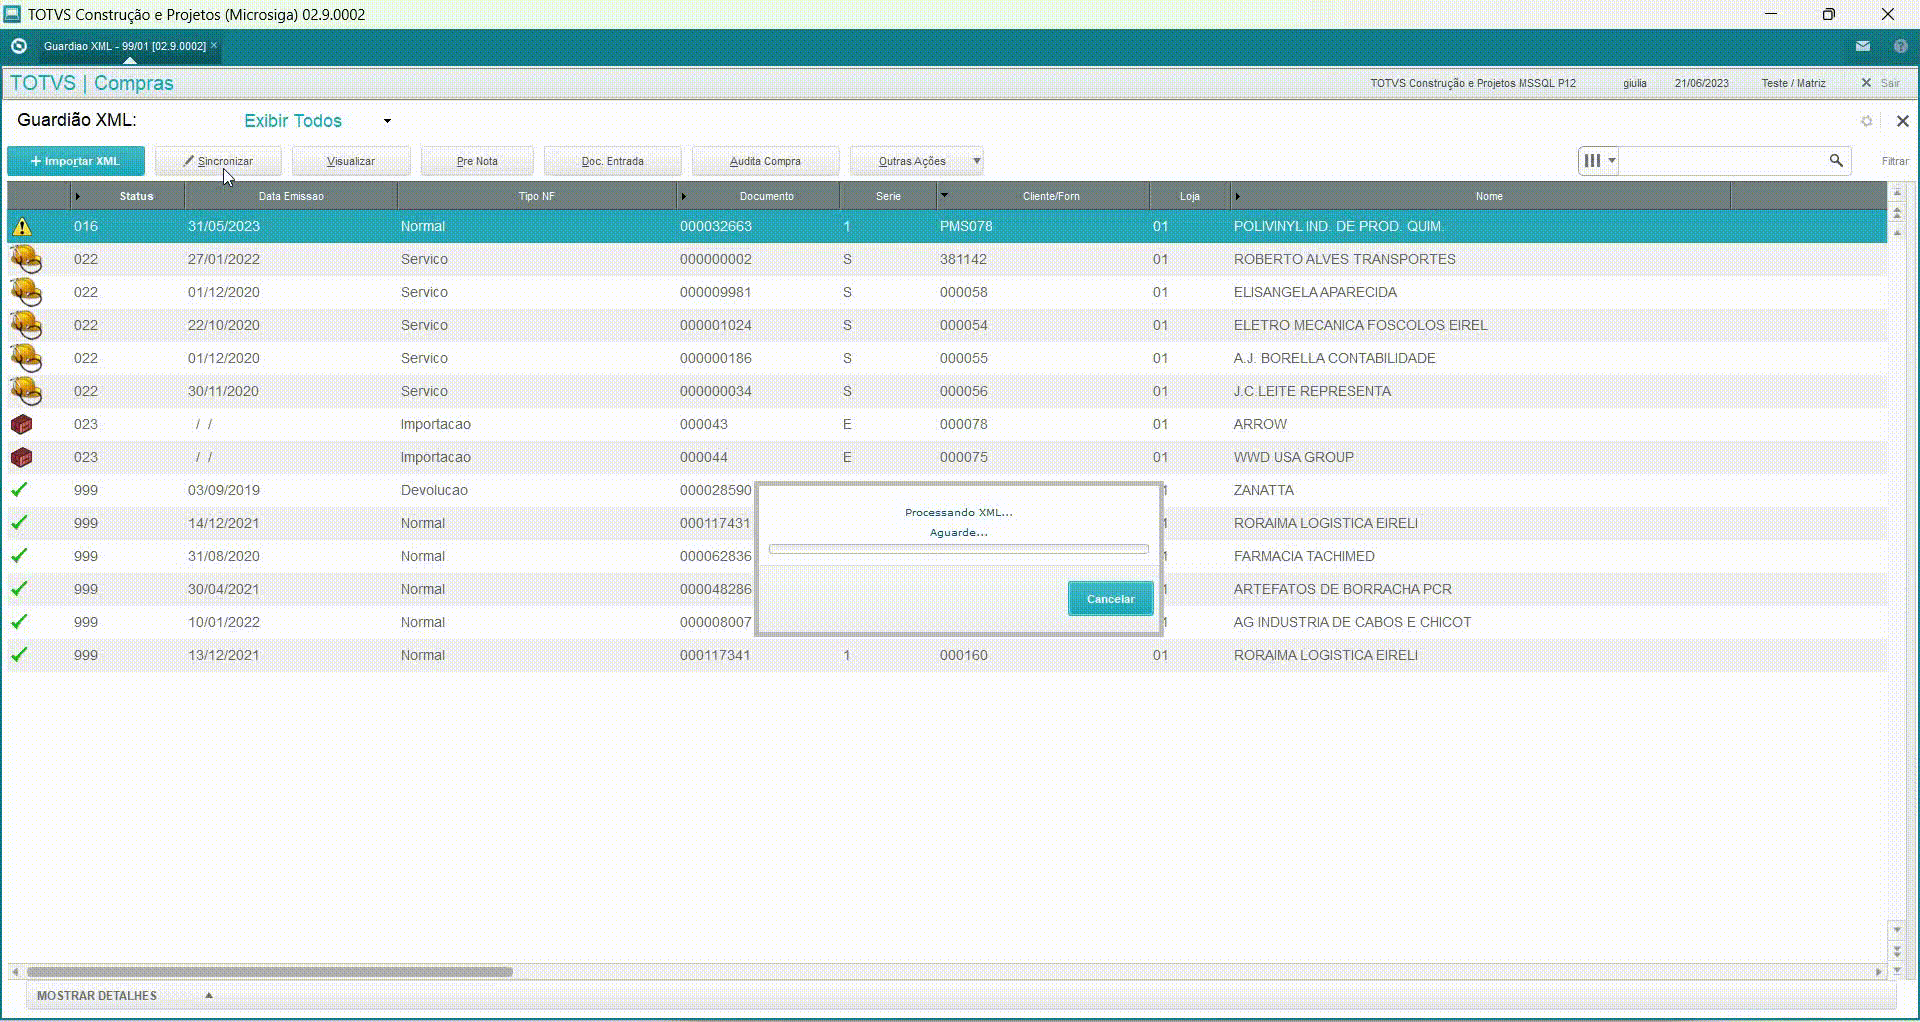Image resolution: width=1920 pixels, height=1022 pixels.
Task: Click import box icon for WWD USA GROUP row
Action: (x=21, y=457)
